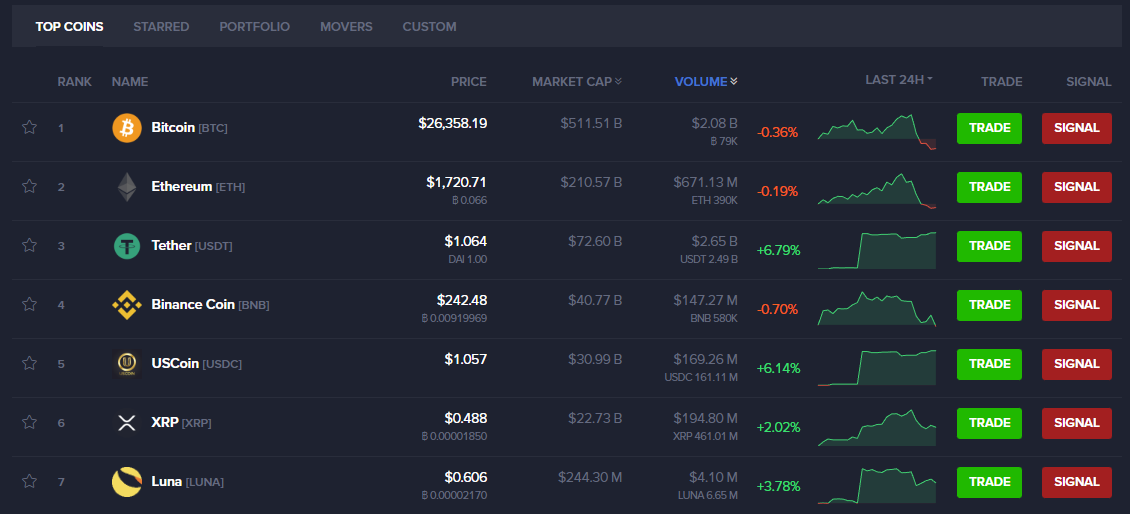Star Bitcoin as a favorite

[29, 128]
